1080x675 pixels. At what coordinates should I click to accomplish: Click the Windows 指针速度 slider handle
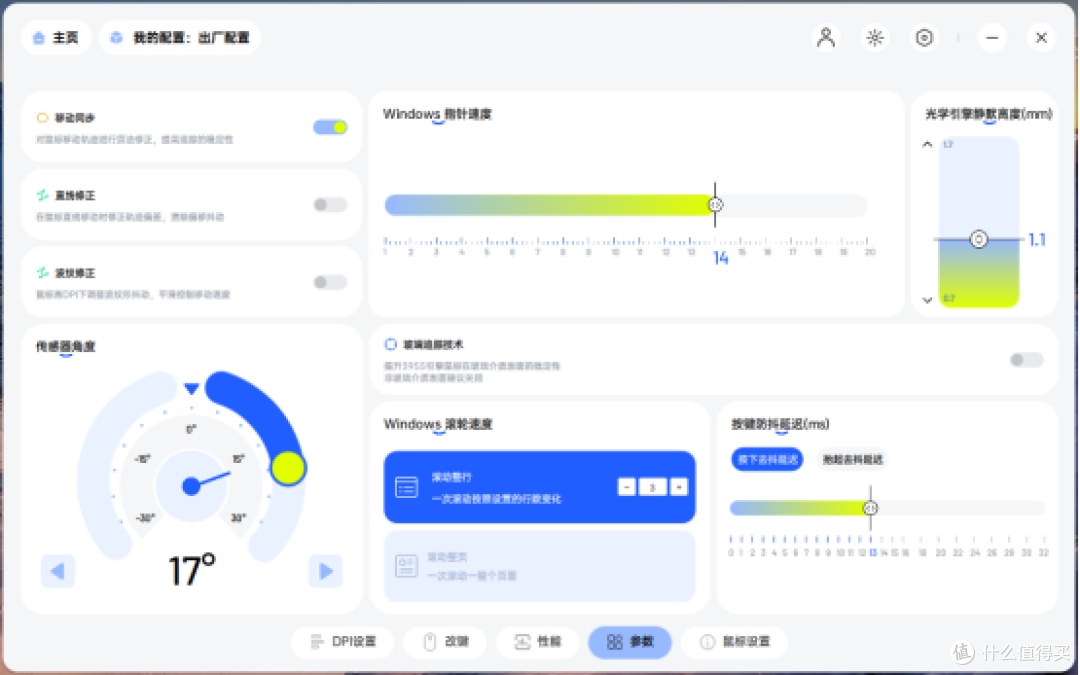point(715,205)
